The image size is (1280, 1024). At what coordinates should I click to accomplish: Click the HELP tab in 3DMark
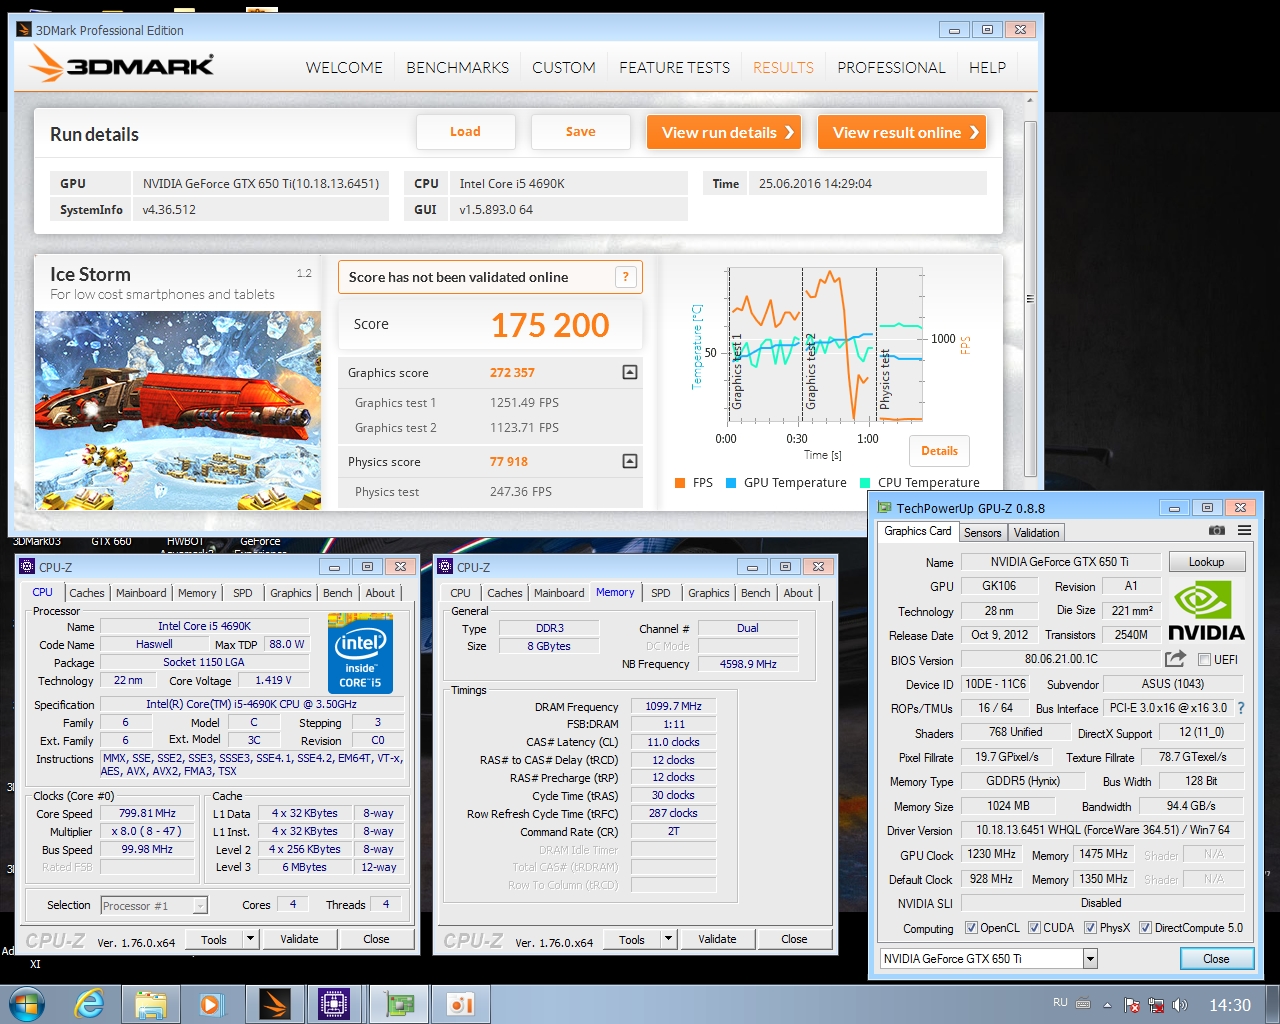pos(987,67)
